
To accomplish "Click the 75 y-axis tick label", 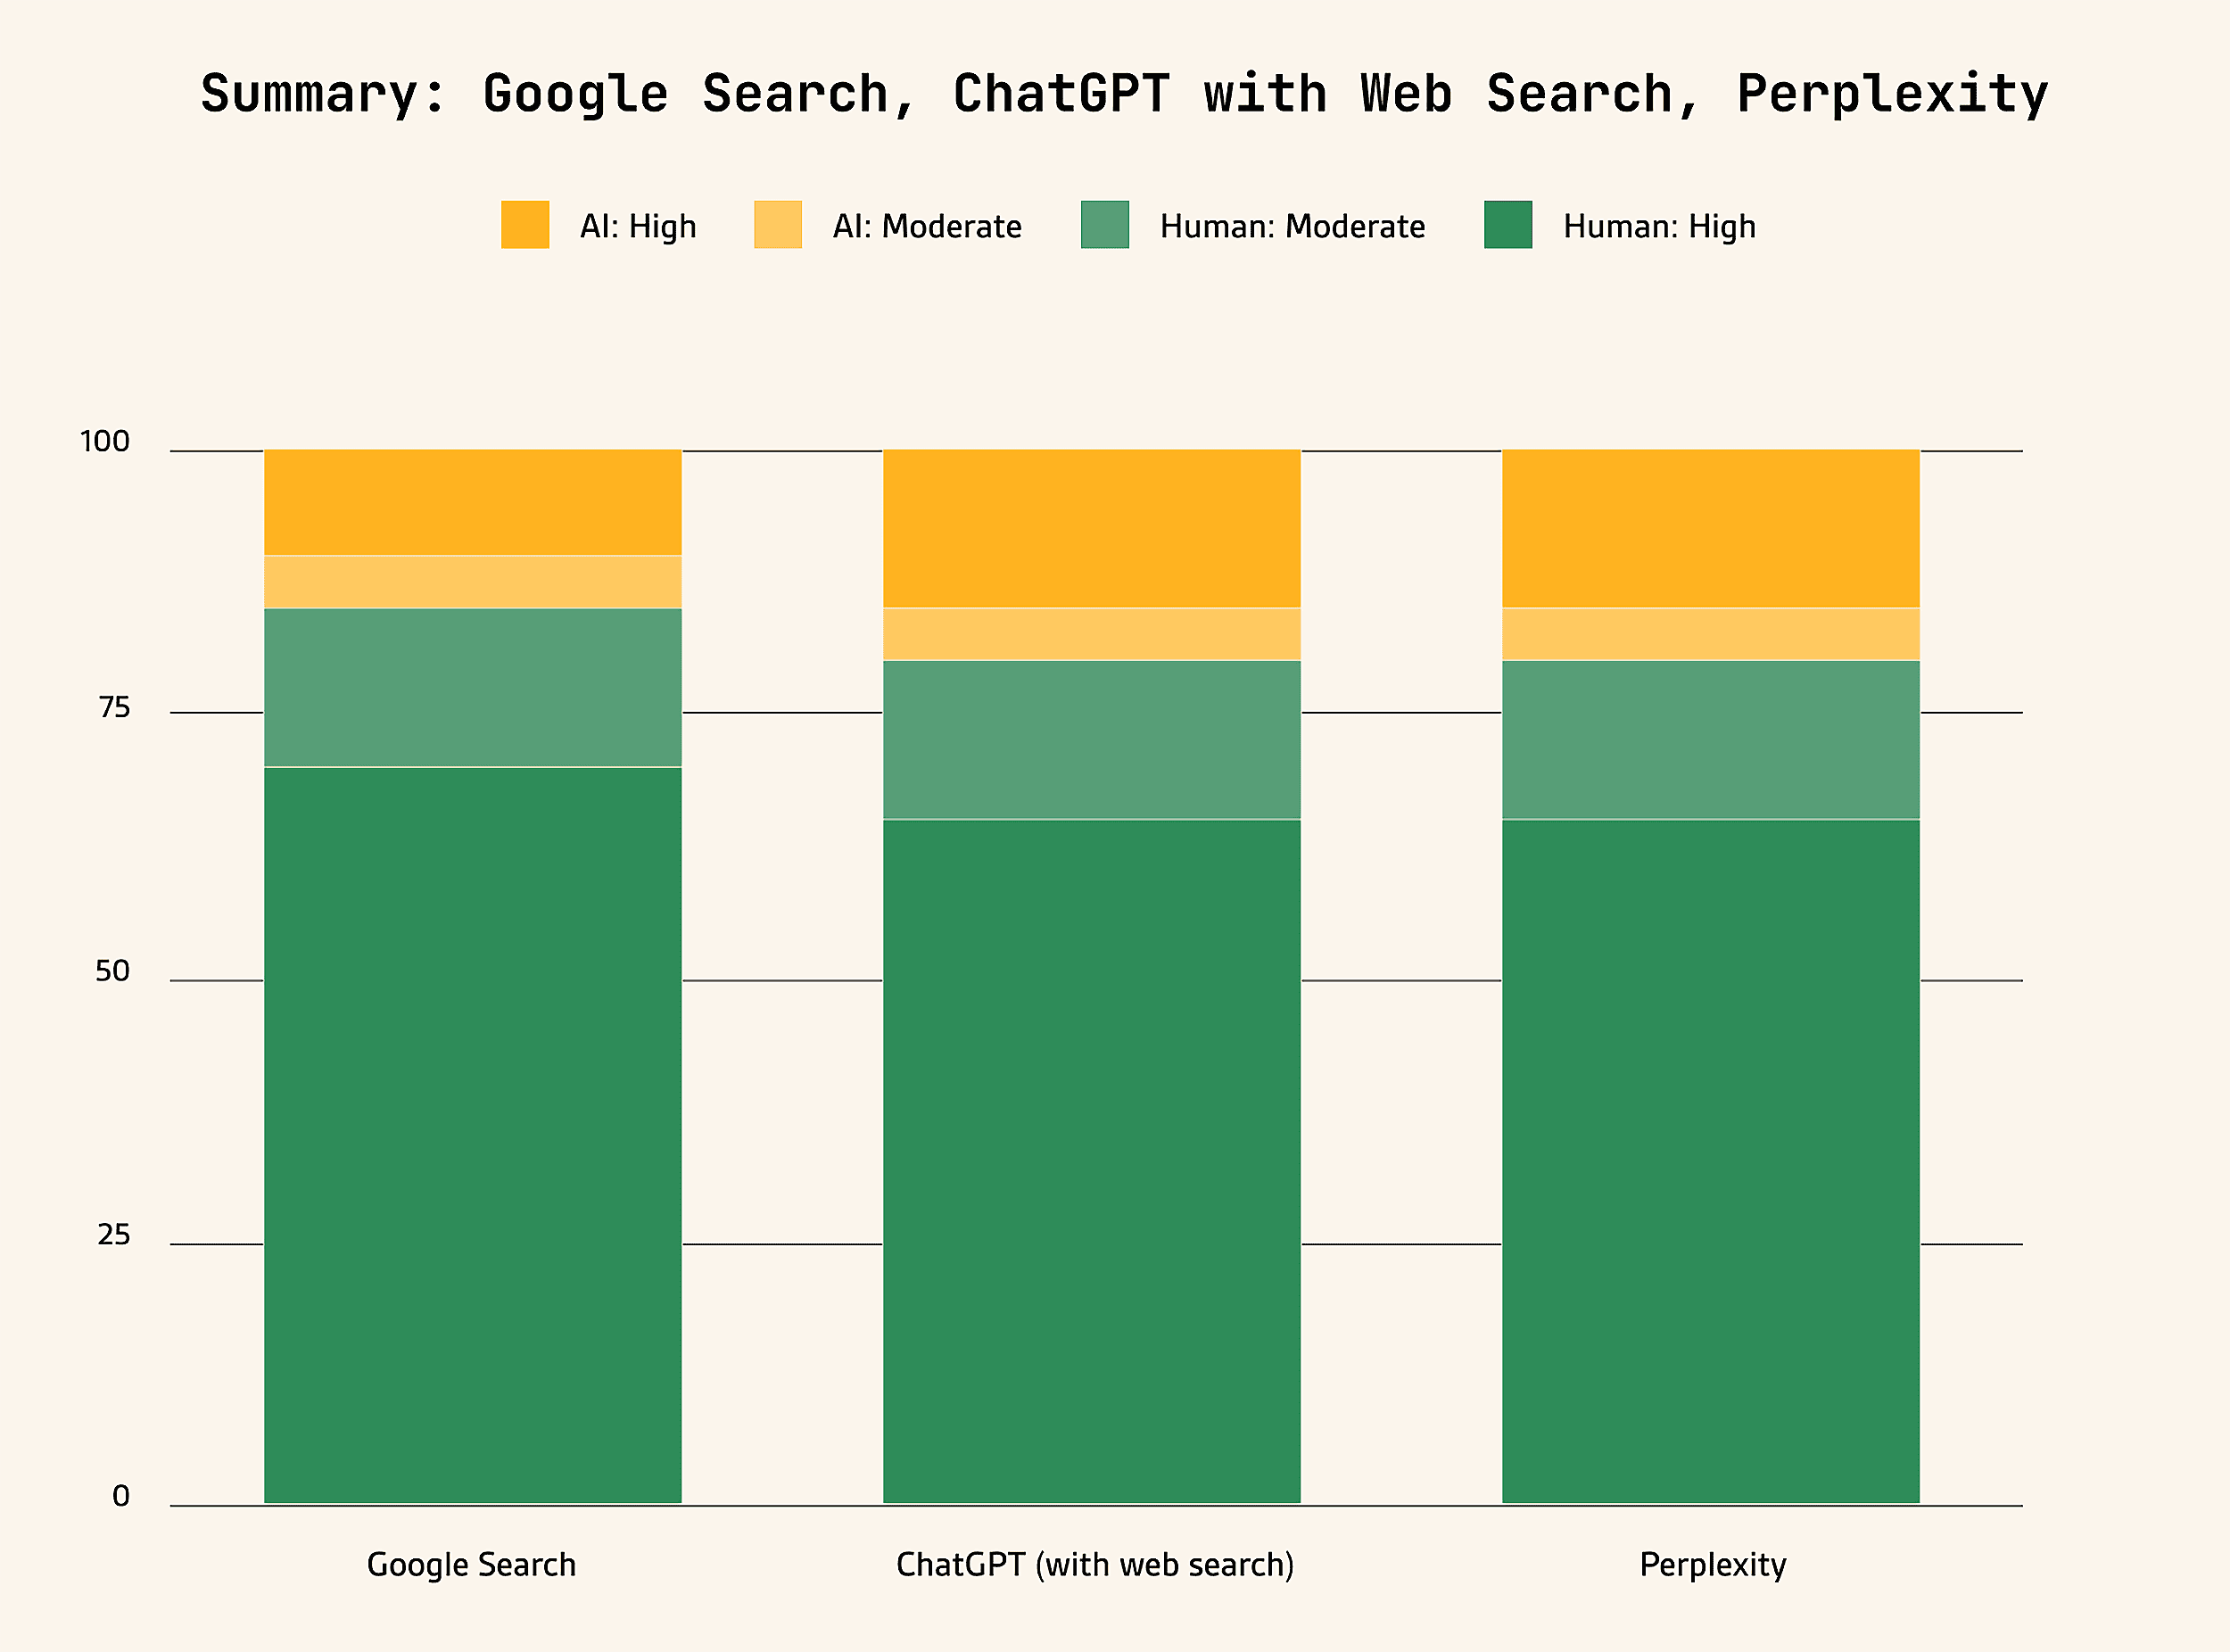I will click(x=114, y=708).
